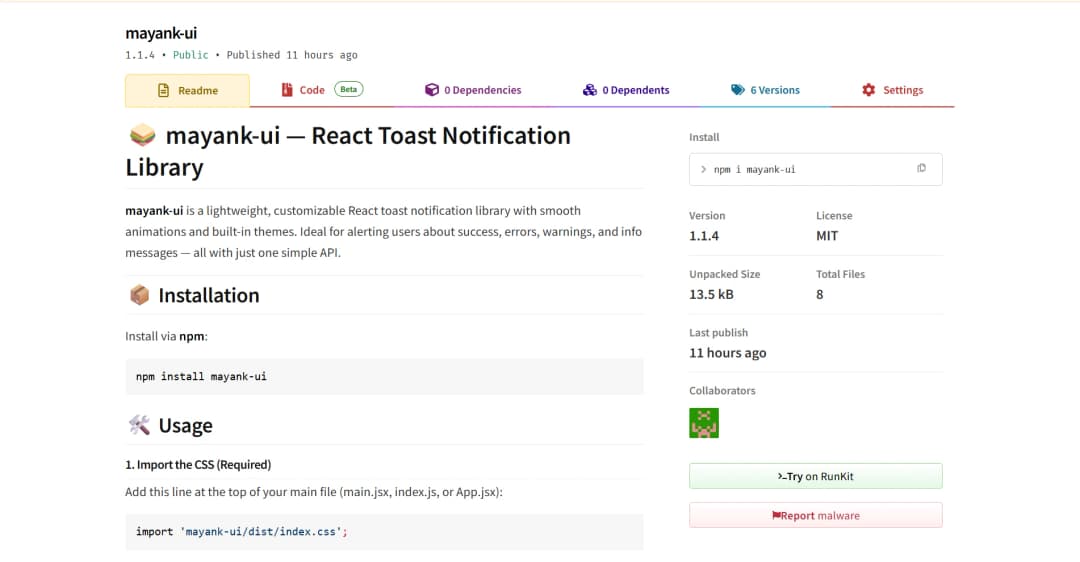1080x562 pixels.
Task: Click the Settings gear icon
Action: click(869, 90)
